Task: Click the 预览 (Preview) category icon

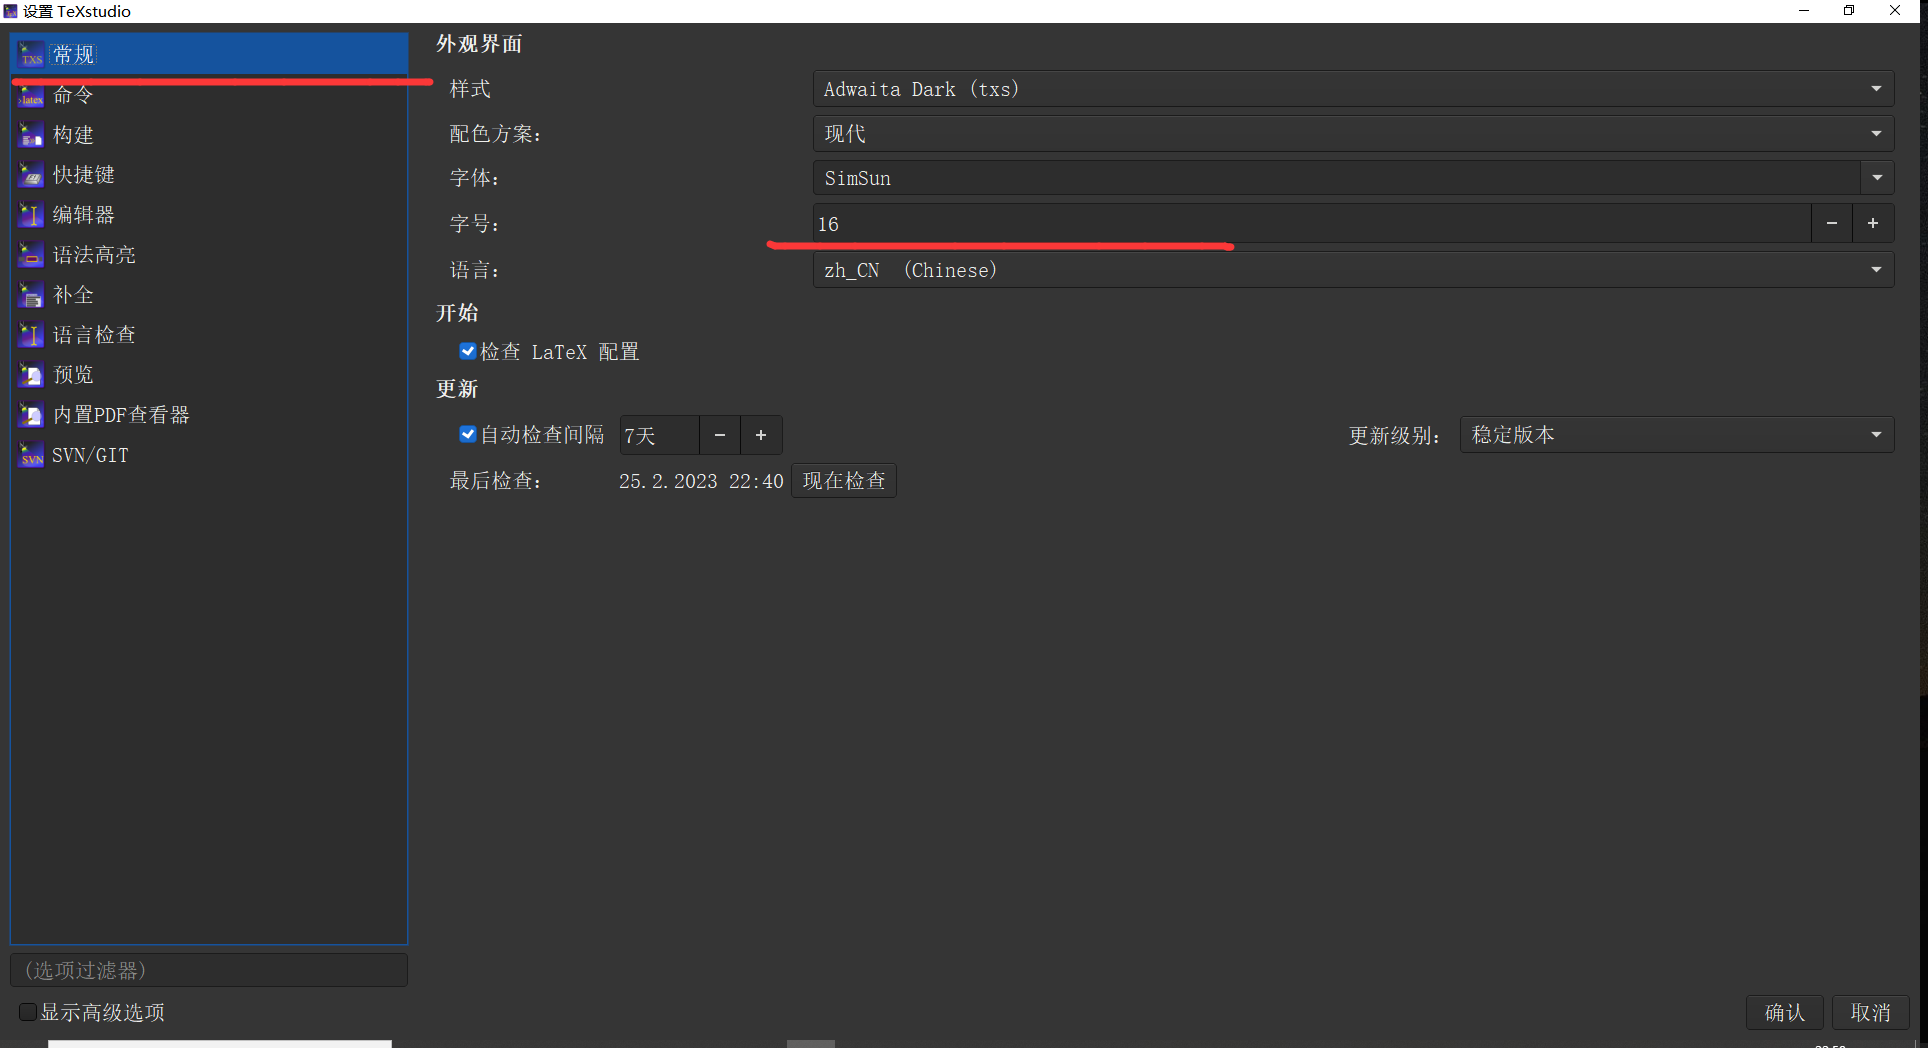Action: pyautogui.click(x=32, y=375)
